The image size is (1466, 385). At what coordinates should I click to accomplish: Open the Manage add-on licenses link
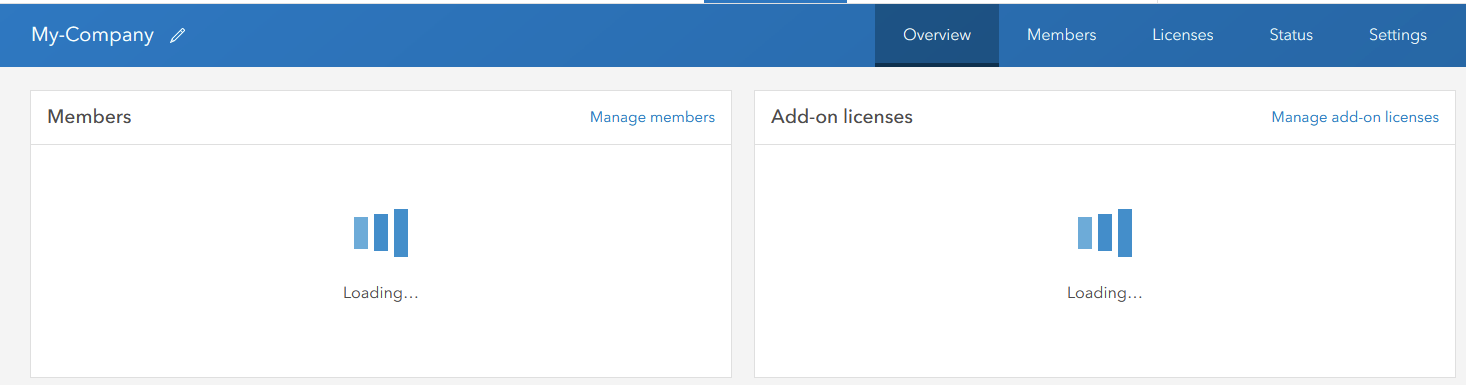coord(1355,117)
